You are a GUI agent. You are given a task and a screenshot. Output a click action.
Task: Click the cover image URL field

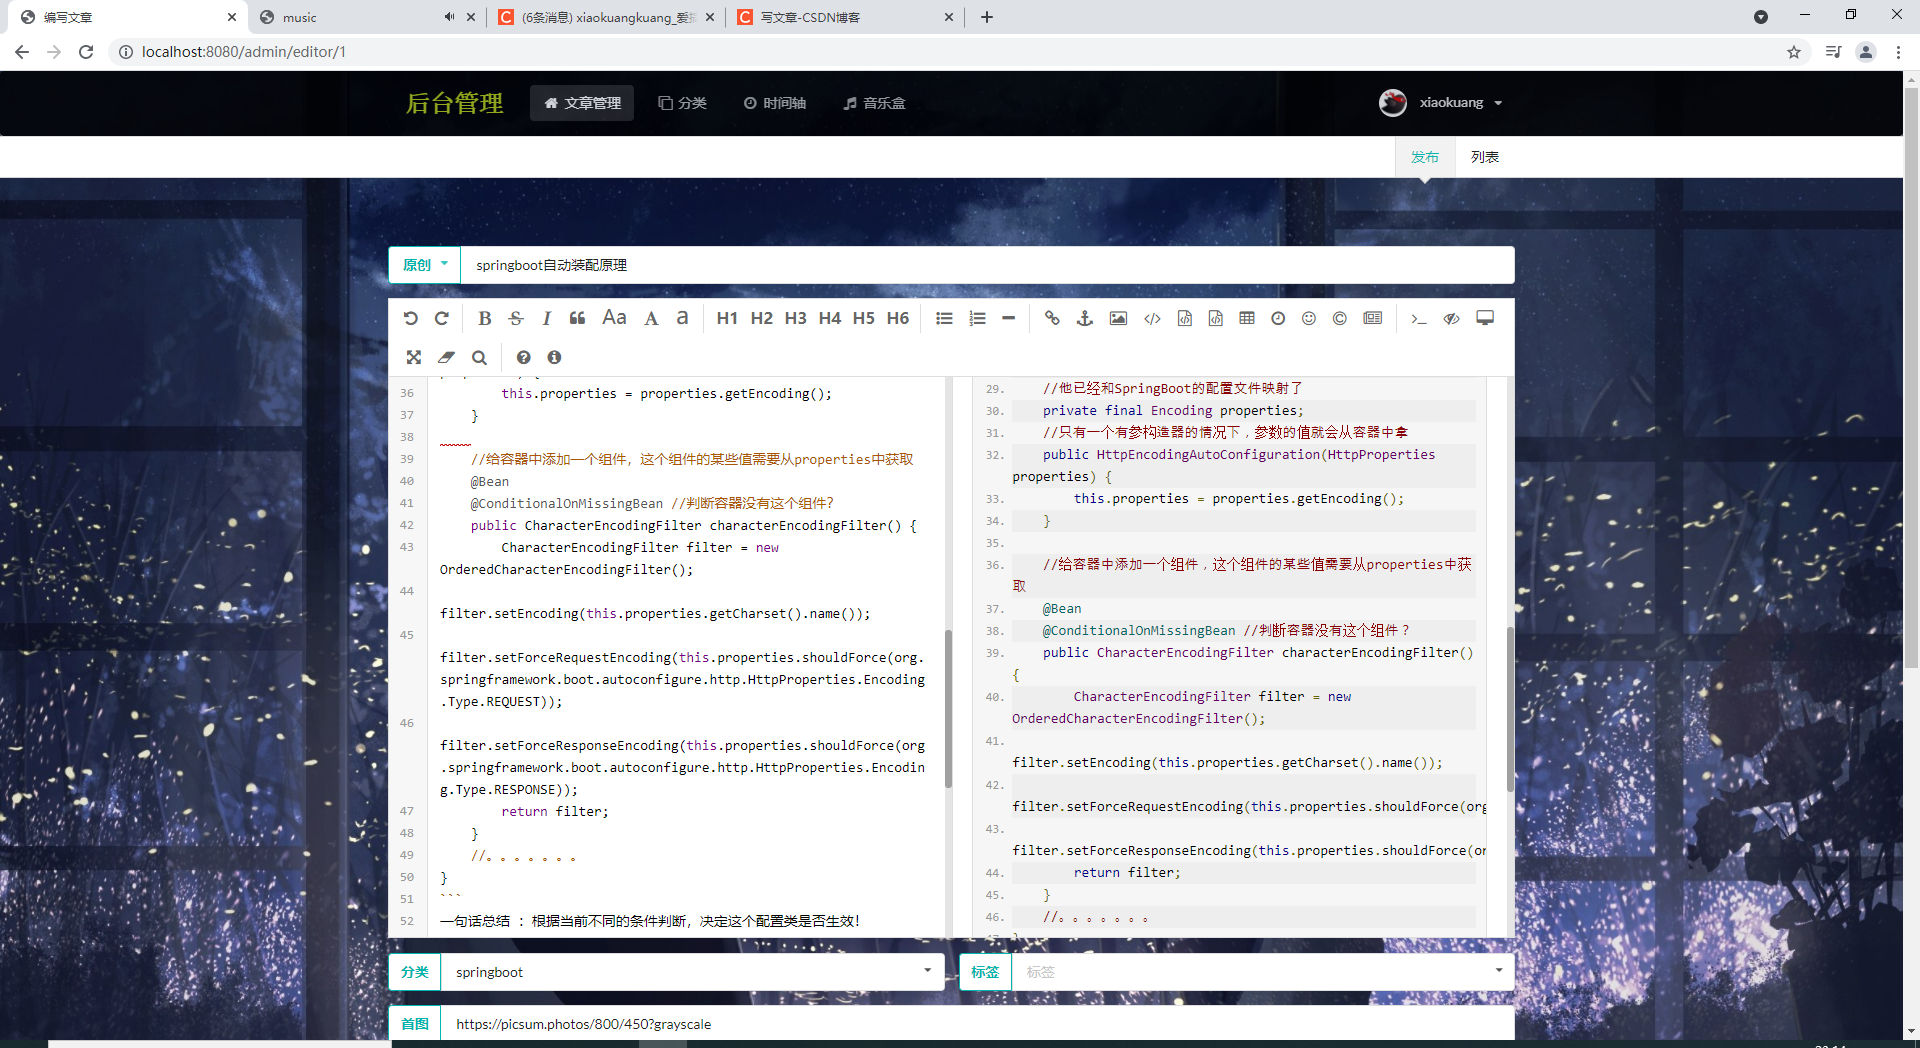pyautogui.click(x=977, y=1024)
